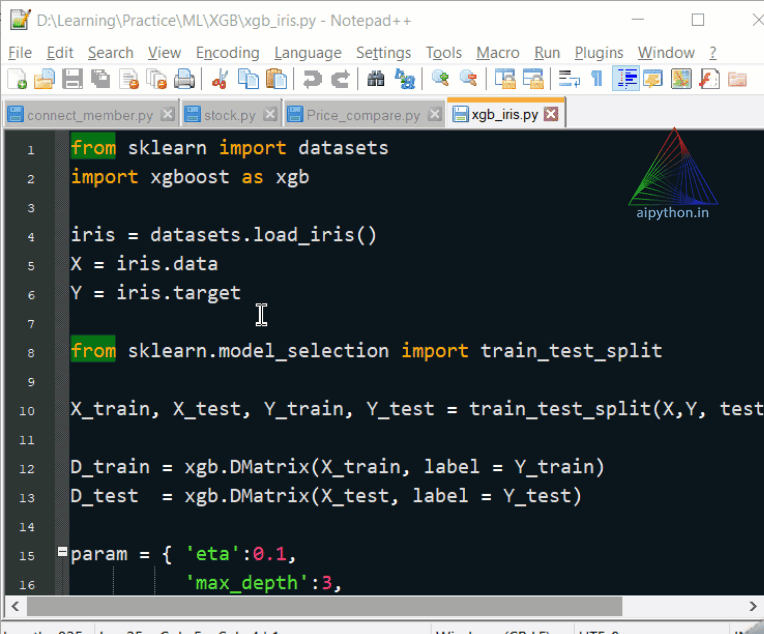
Task: Click the Close All documents icon
Action: coord(157,79)
